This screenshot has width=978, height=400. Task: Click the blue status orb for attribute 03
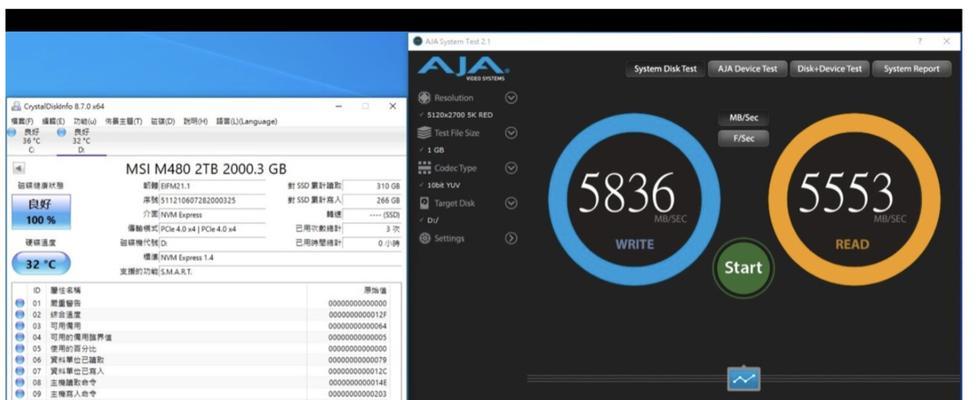pyautogui.click(x=20, y=326)
